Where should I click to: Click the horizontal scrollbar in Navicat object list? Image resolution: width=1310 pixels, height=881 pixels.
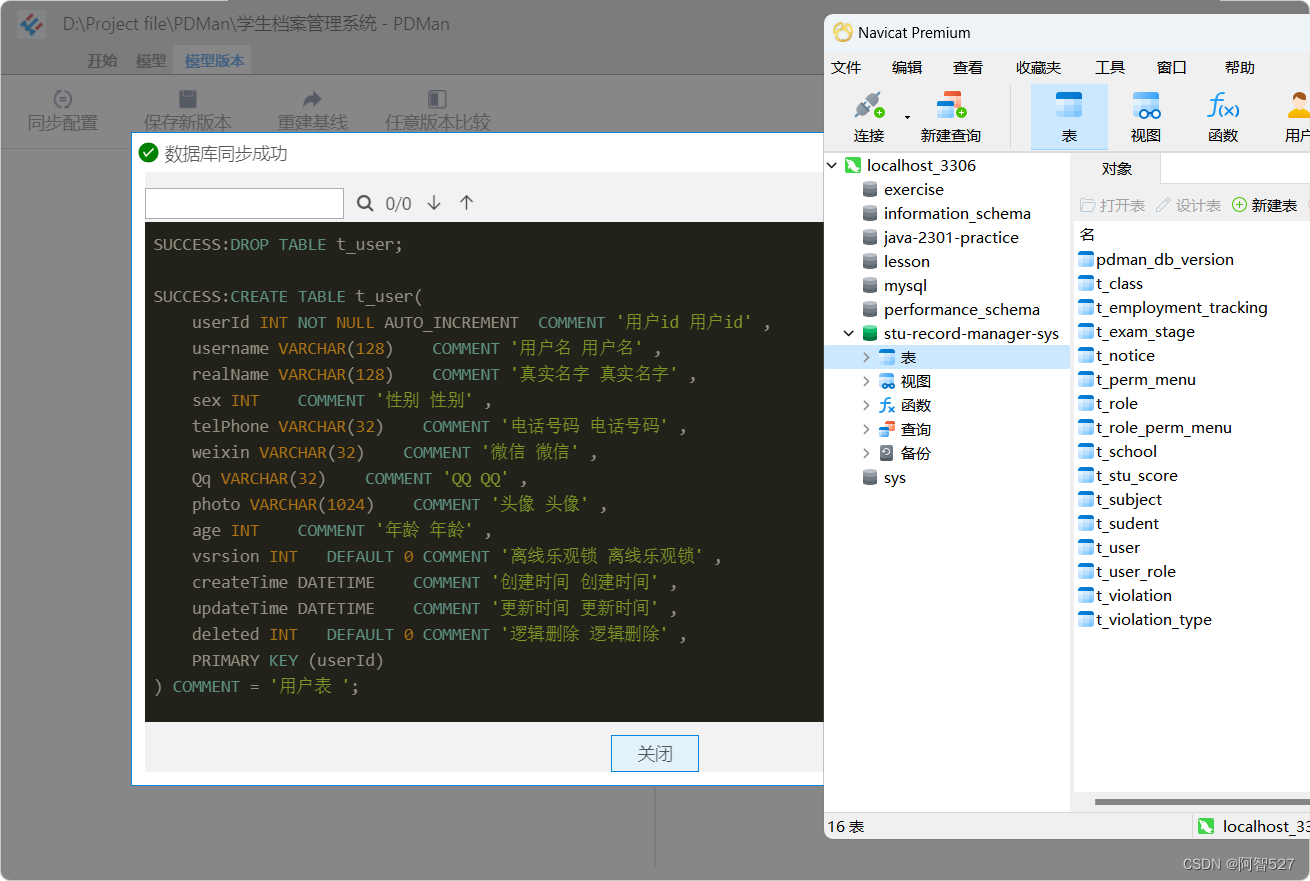tap(1202, 801)
